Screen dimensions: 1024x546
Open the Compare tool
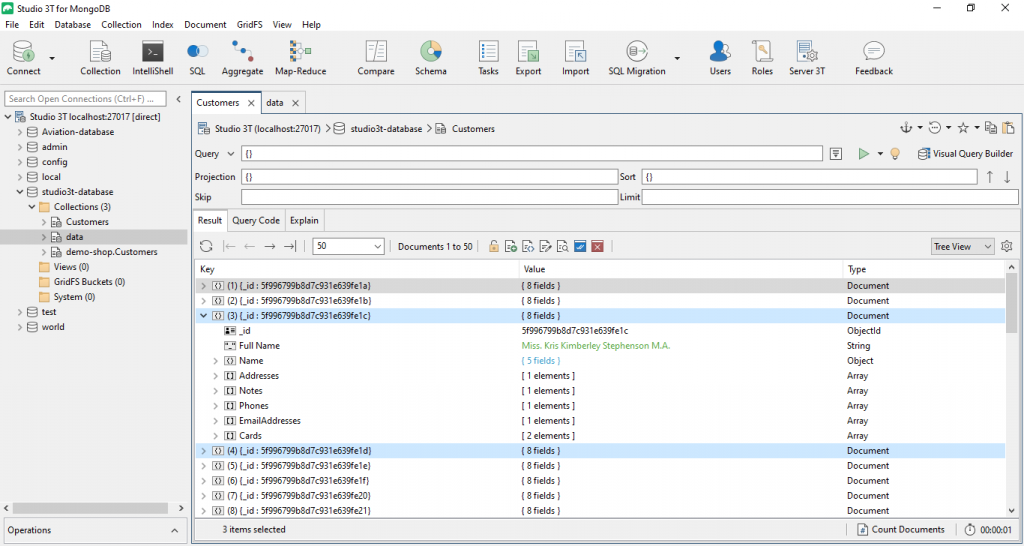[x=376, y=58]
